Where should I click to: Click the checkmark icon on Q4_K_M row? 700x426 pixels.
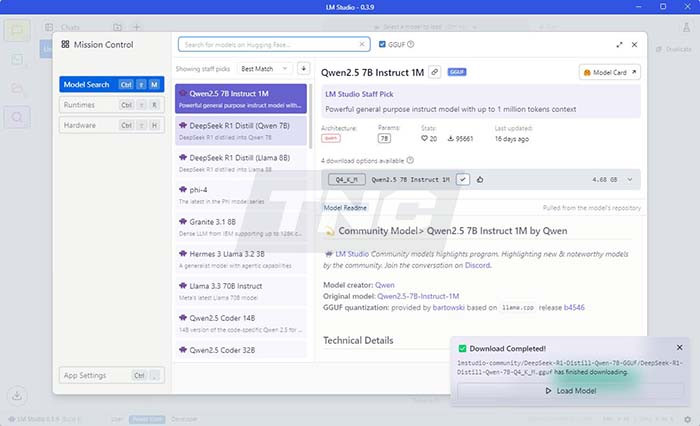463,180
